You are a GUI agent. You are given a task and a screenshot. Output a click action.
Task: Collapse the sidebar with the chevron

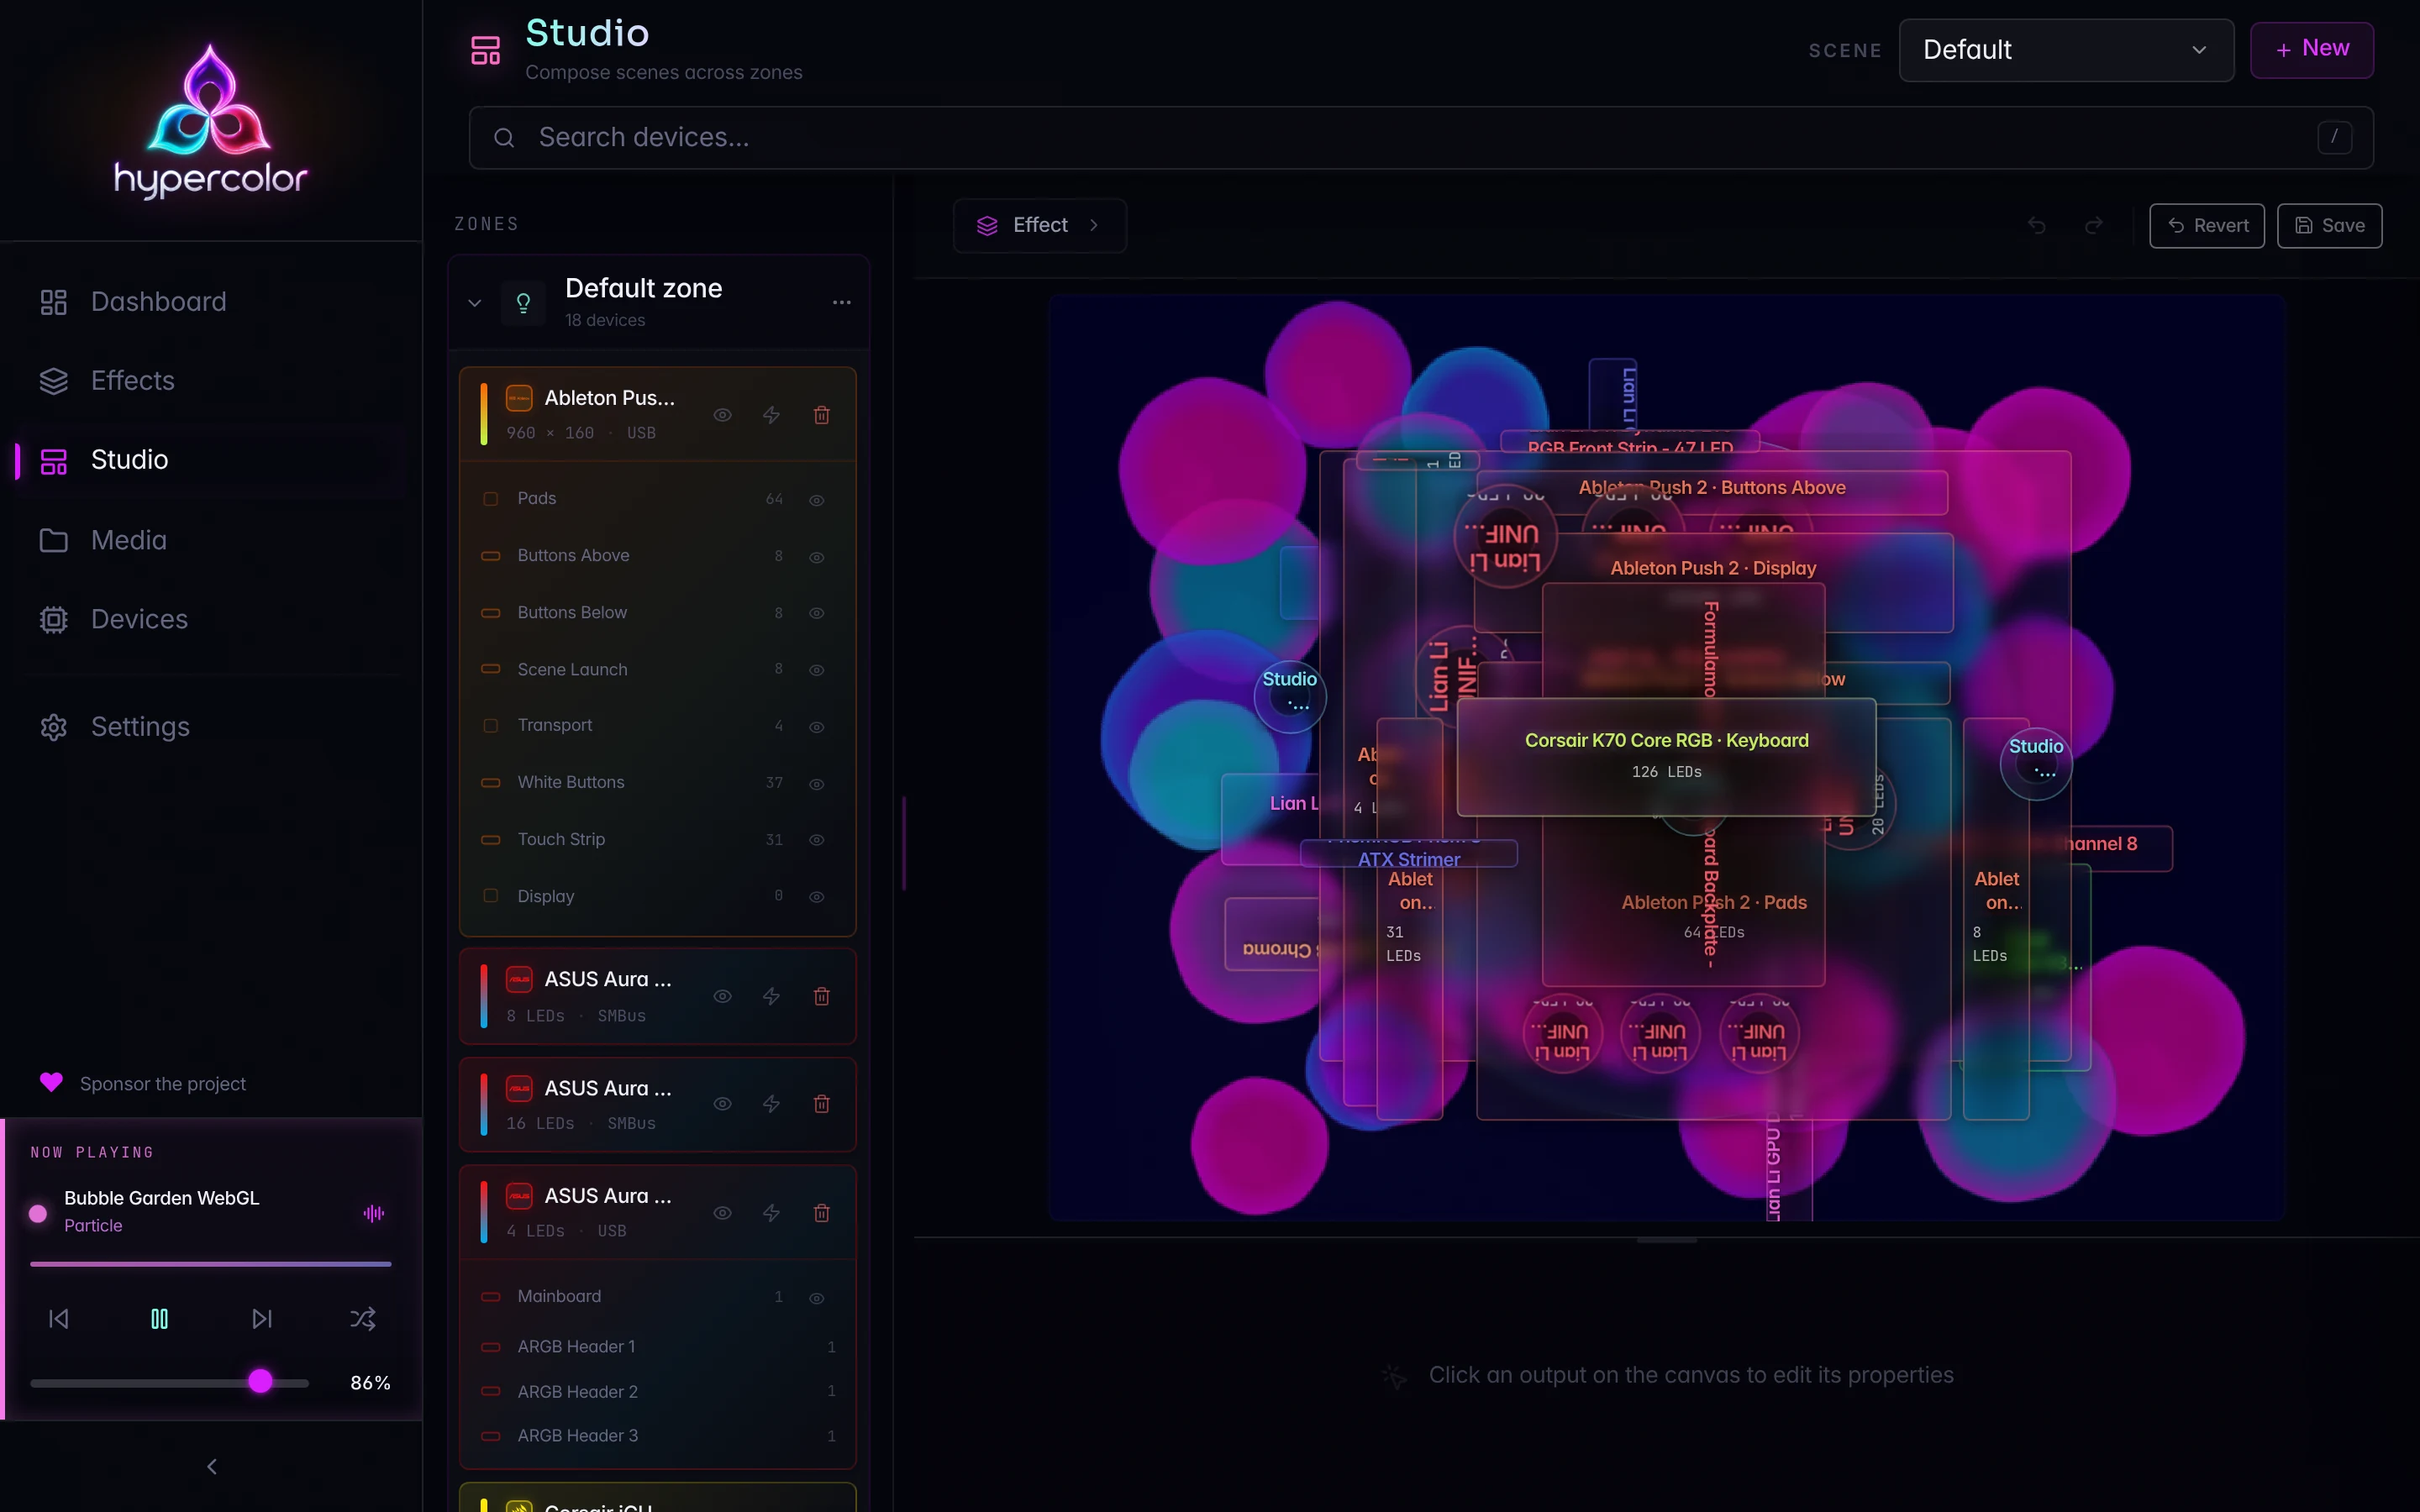(211, 1466)
